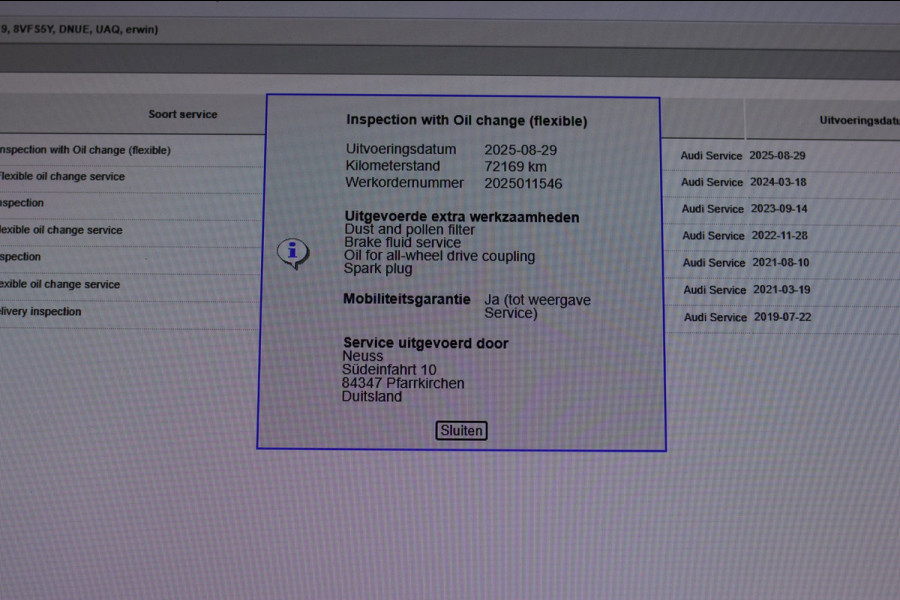Viewport: 900px width, 600px height.
Task: Click 'Dust and pollen filter' in the dialog
Action: click(410, 230)
